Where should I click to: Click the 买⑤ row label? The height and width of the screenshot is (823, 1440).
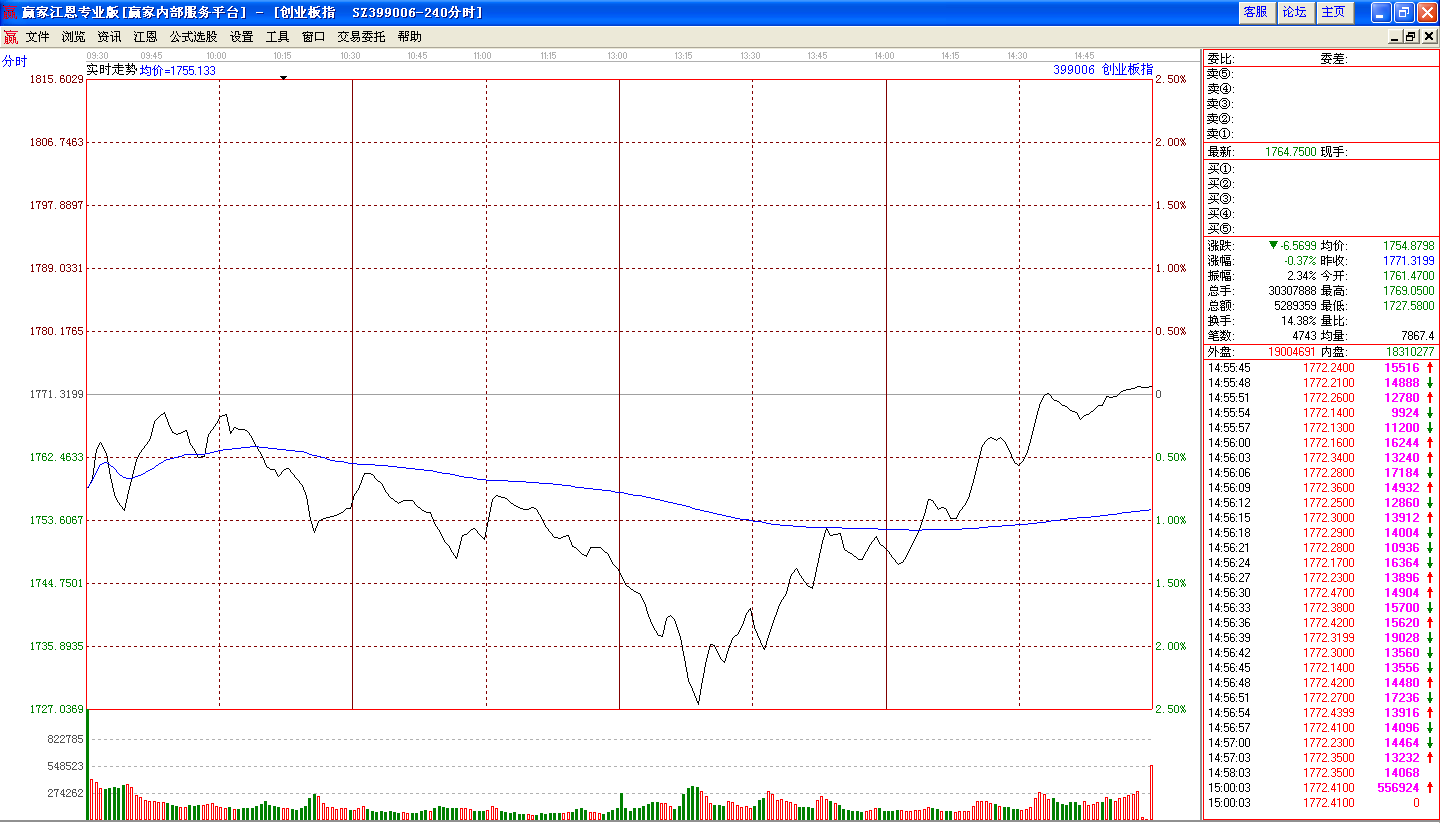tap(1220, 229)
